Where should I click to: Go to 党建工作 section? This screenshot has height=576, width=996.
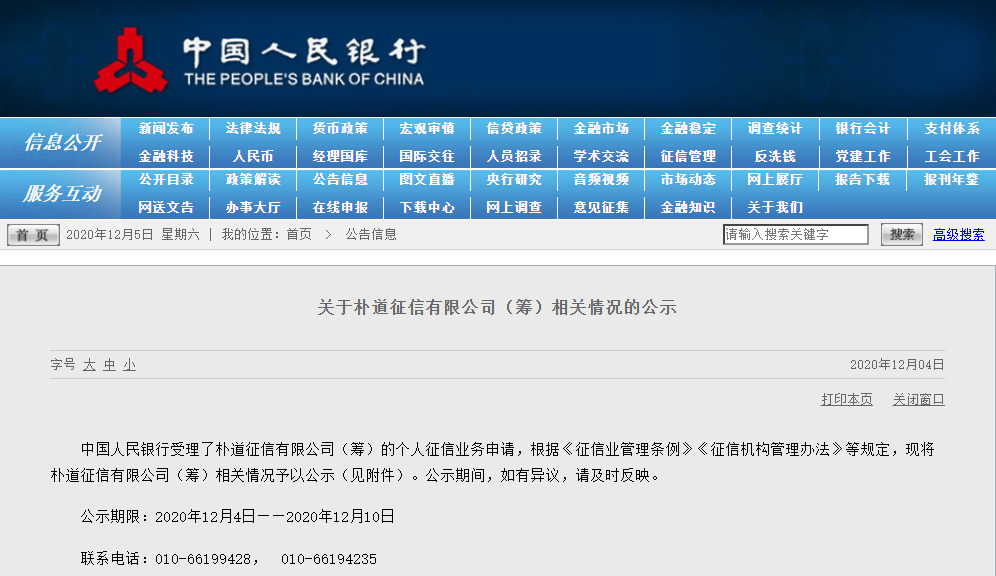tap(863, 156)
